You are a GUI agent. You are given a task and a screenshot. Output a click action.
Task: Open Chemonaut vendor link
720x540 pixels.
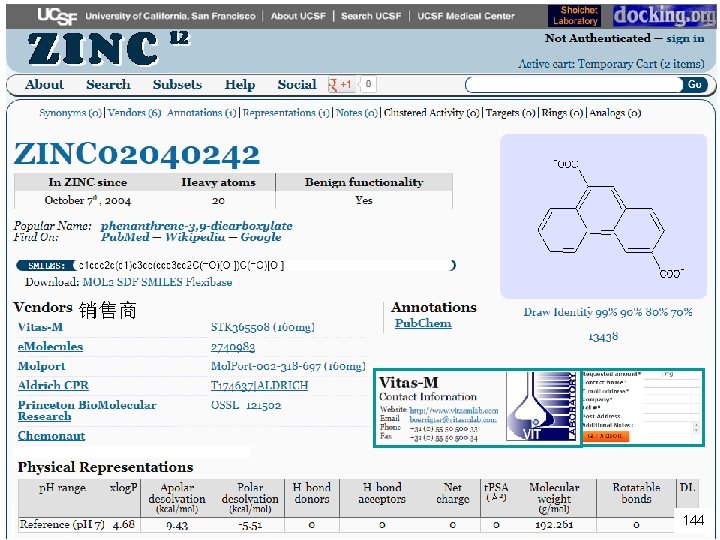pyautogui.click(x=51, y=436)
